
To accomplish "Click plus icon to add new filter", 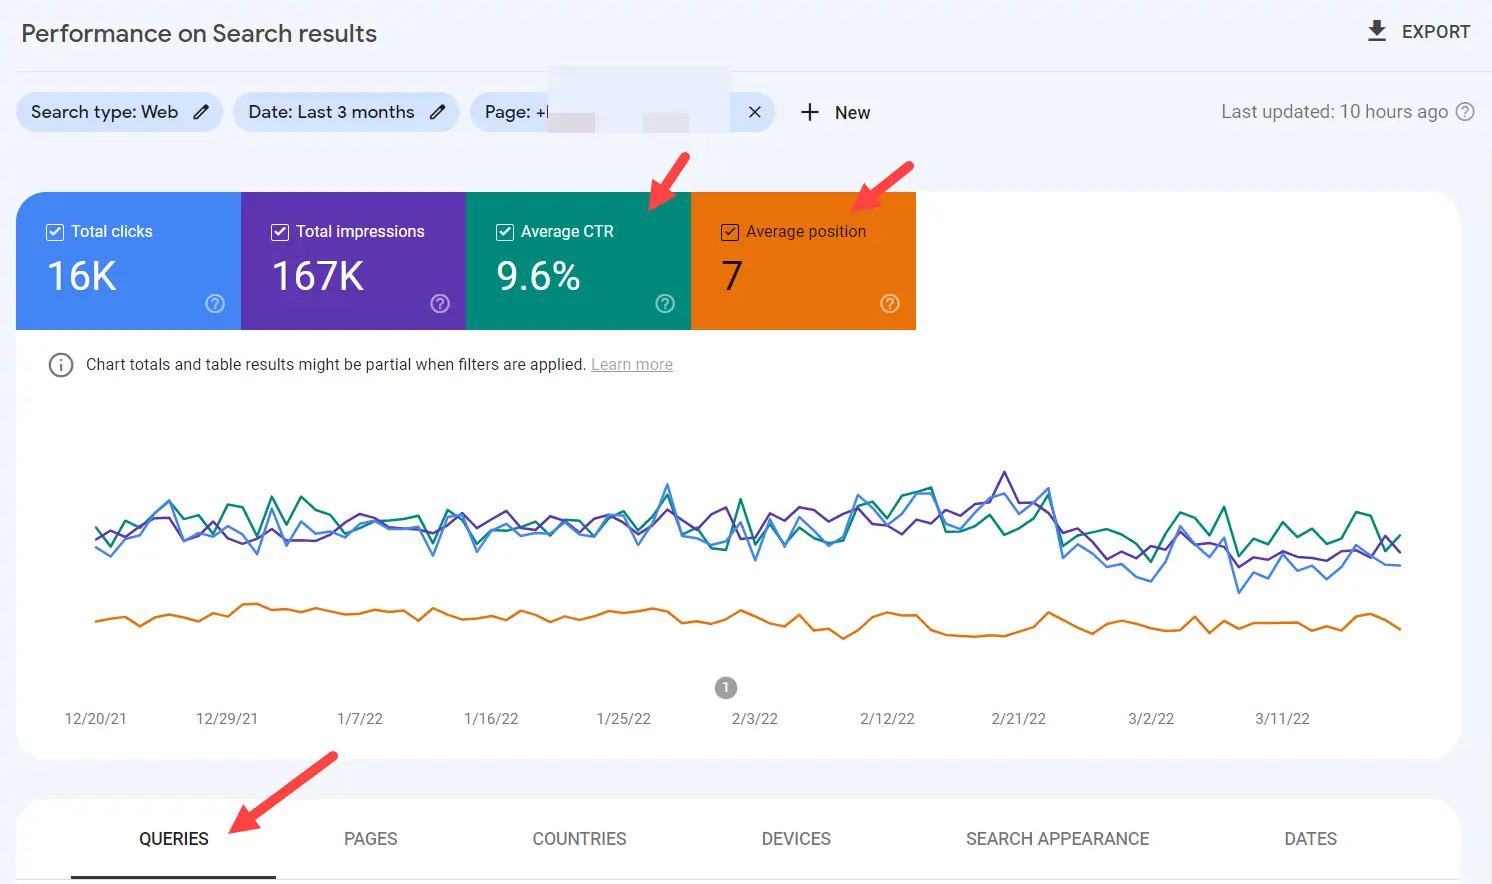I will (810, 112).
